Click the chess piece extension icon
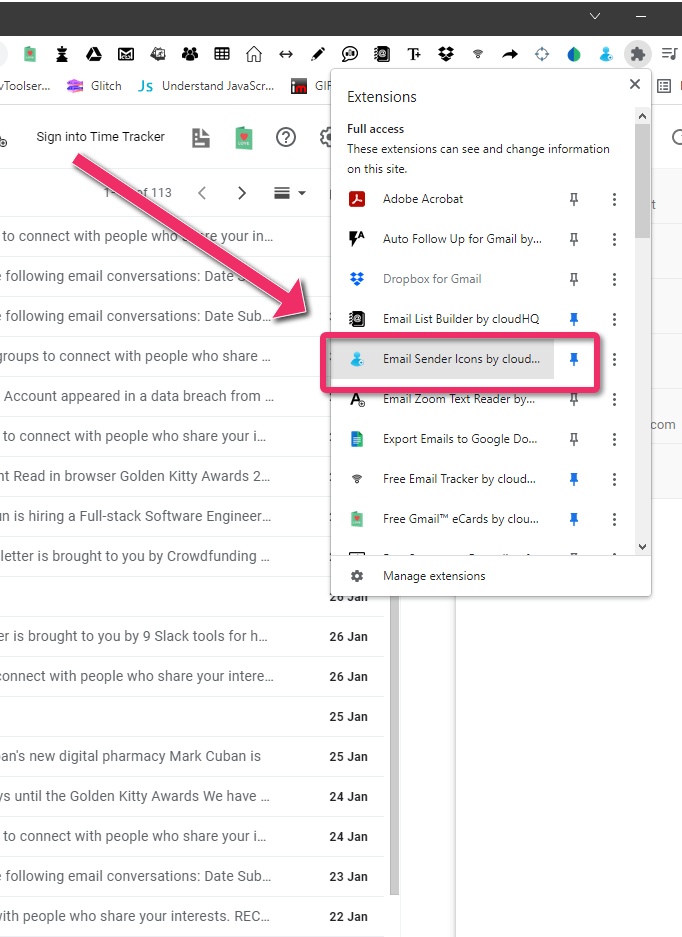682x937 pixels. [62, 54]
